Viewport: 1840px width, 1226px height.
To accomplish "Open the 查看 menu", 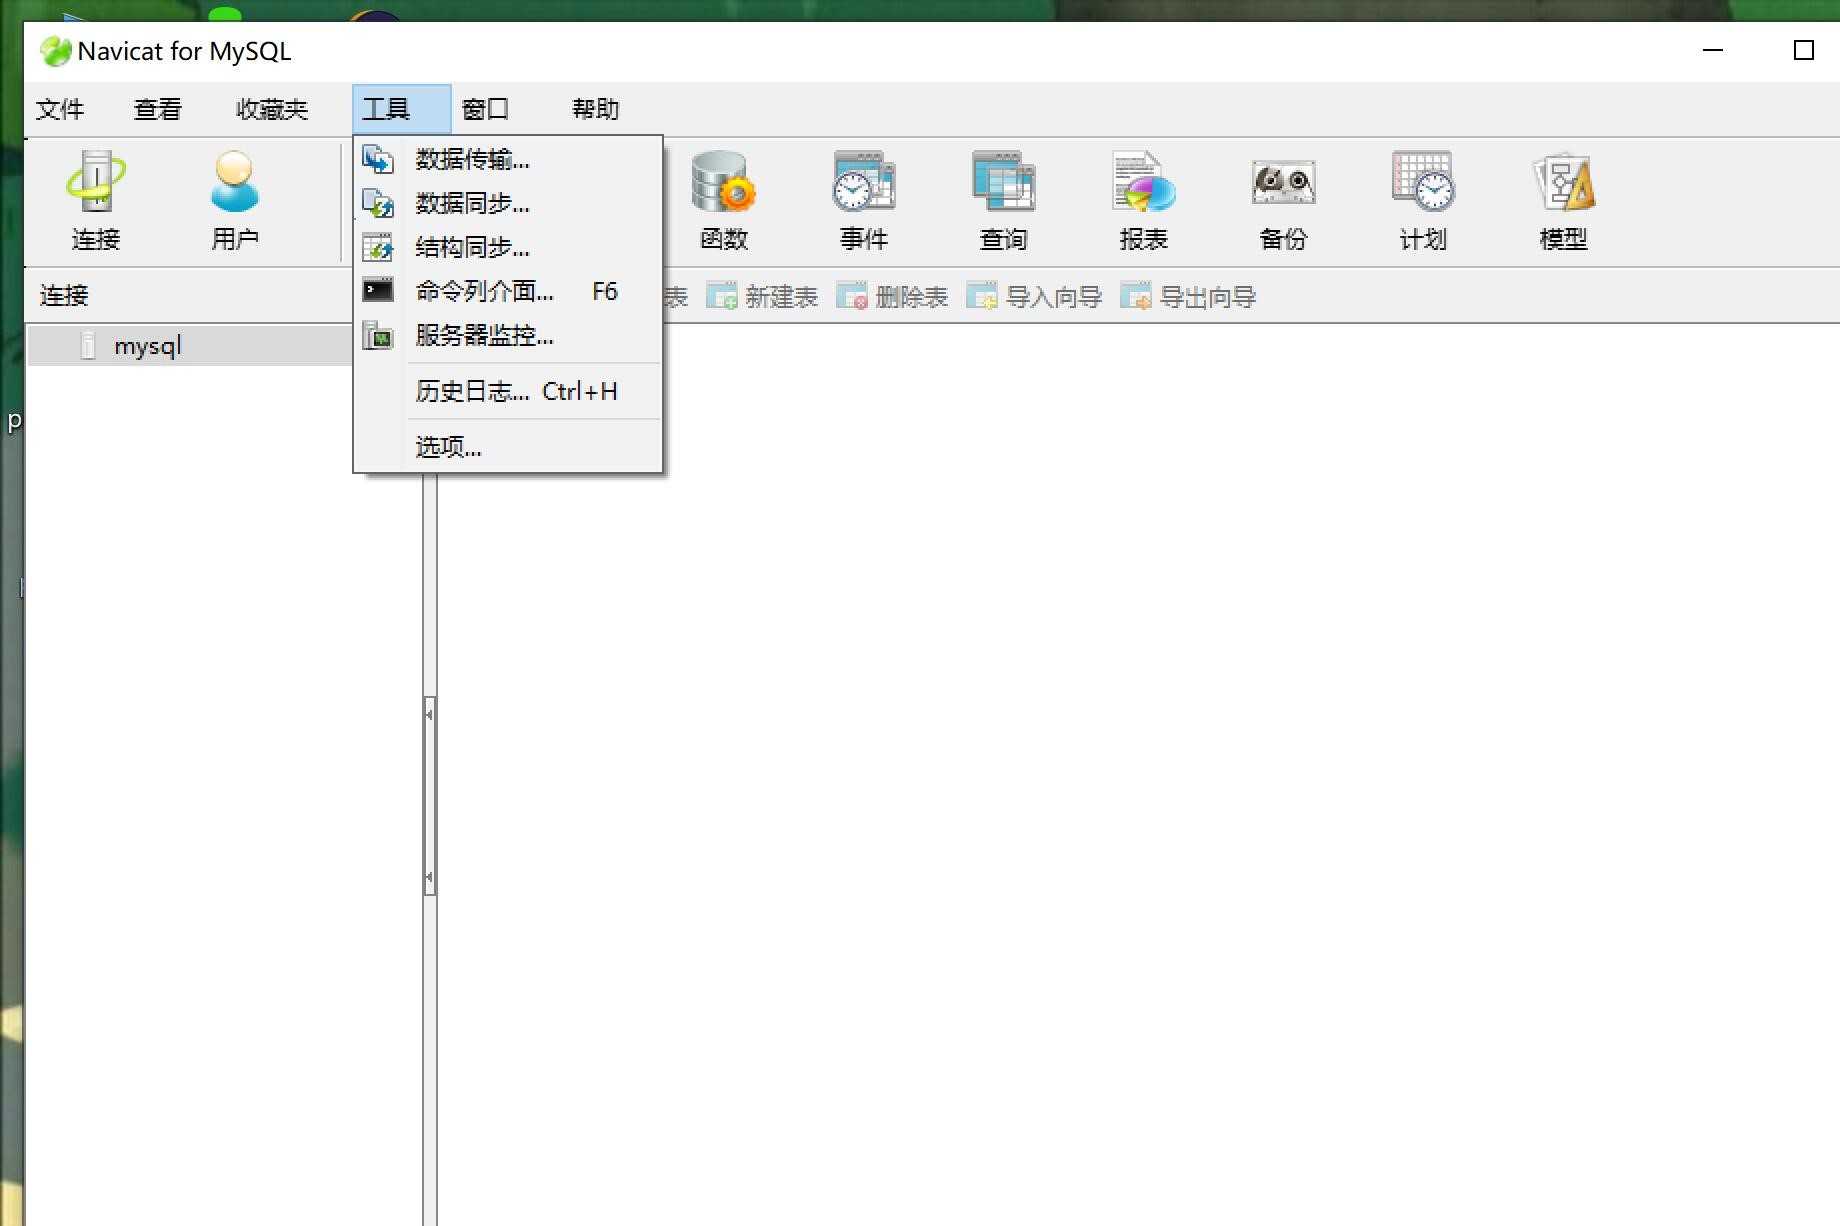I will point(158,109).
